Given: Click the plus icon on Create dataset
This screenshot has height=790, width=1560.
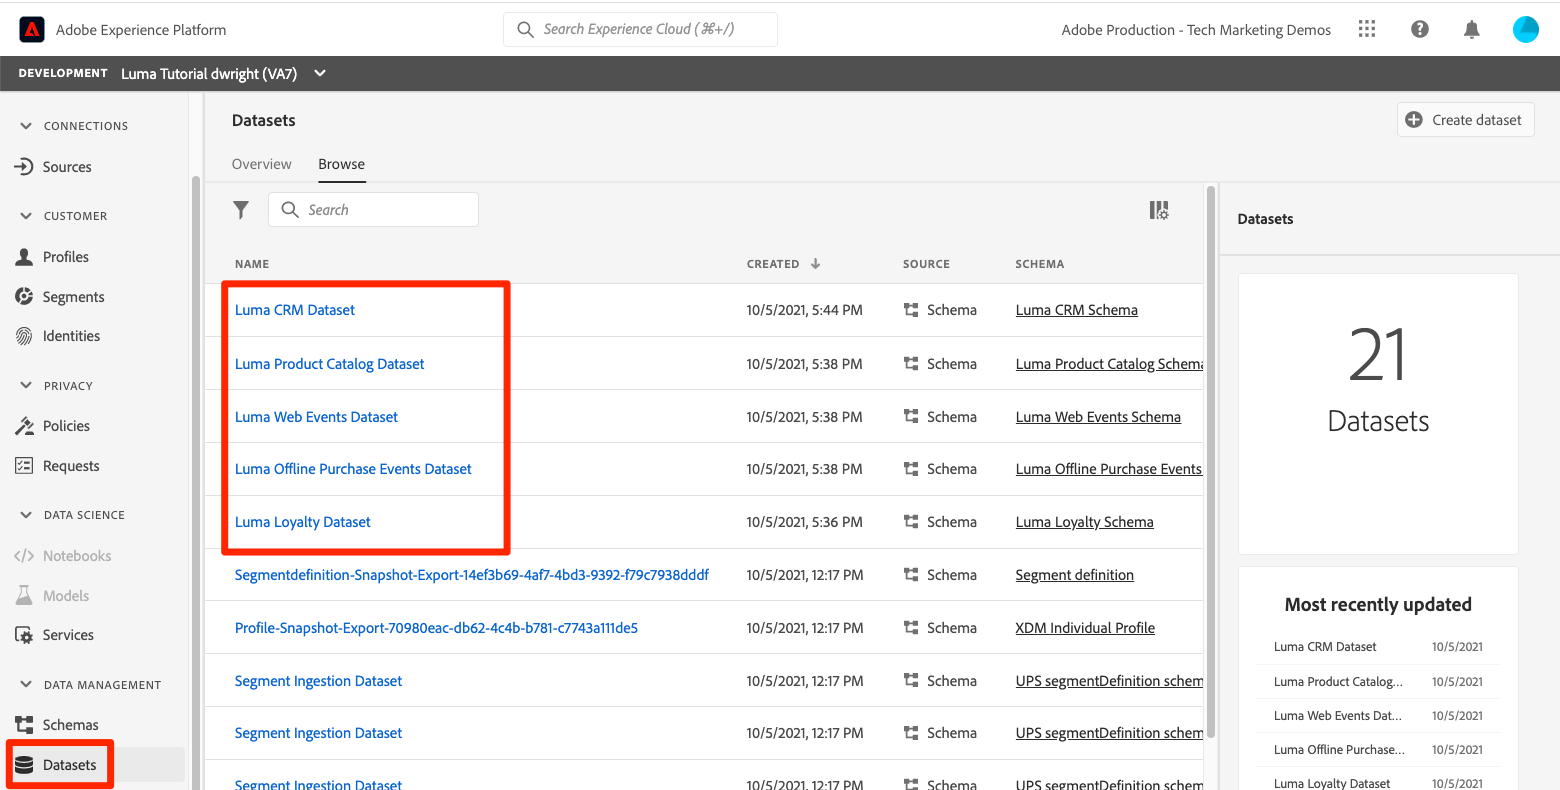Looking at the screenshot, I should [1414, 120].
